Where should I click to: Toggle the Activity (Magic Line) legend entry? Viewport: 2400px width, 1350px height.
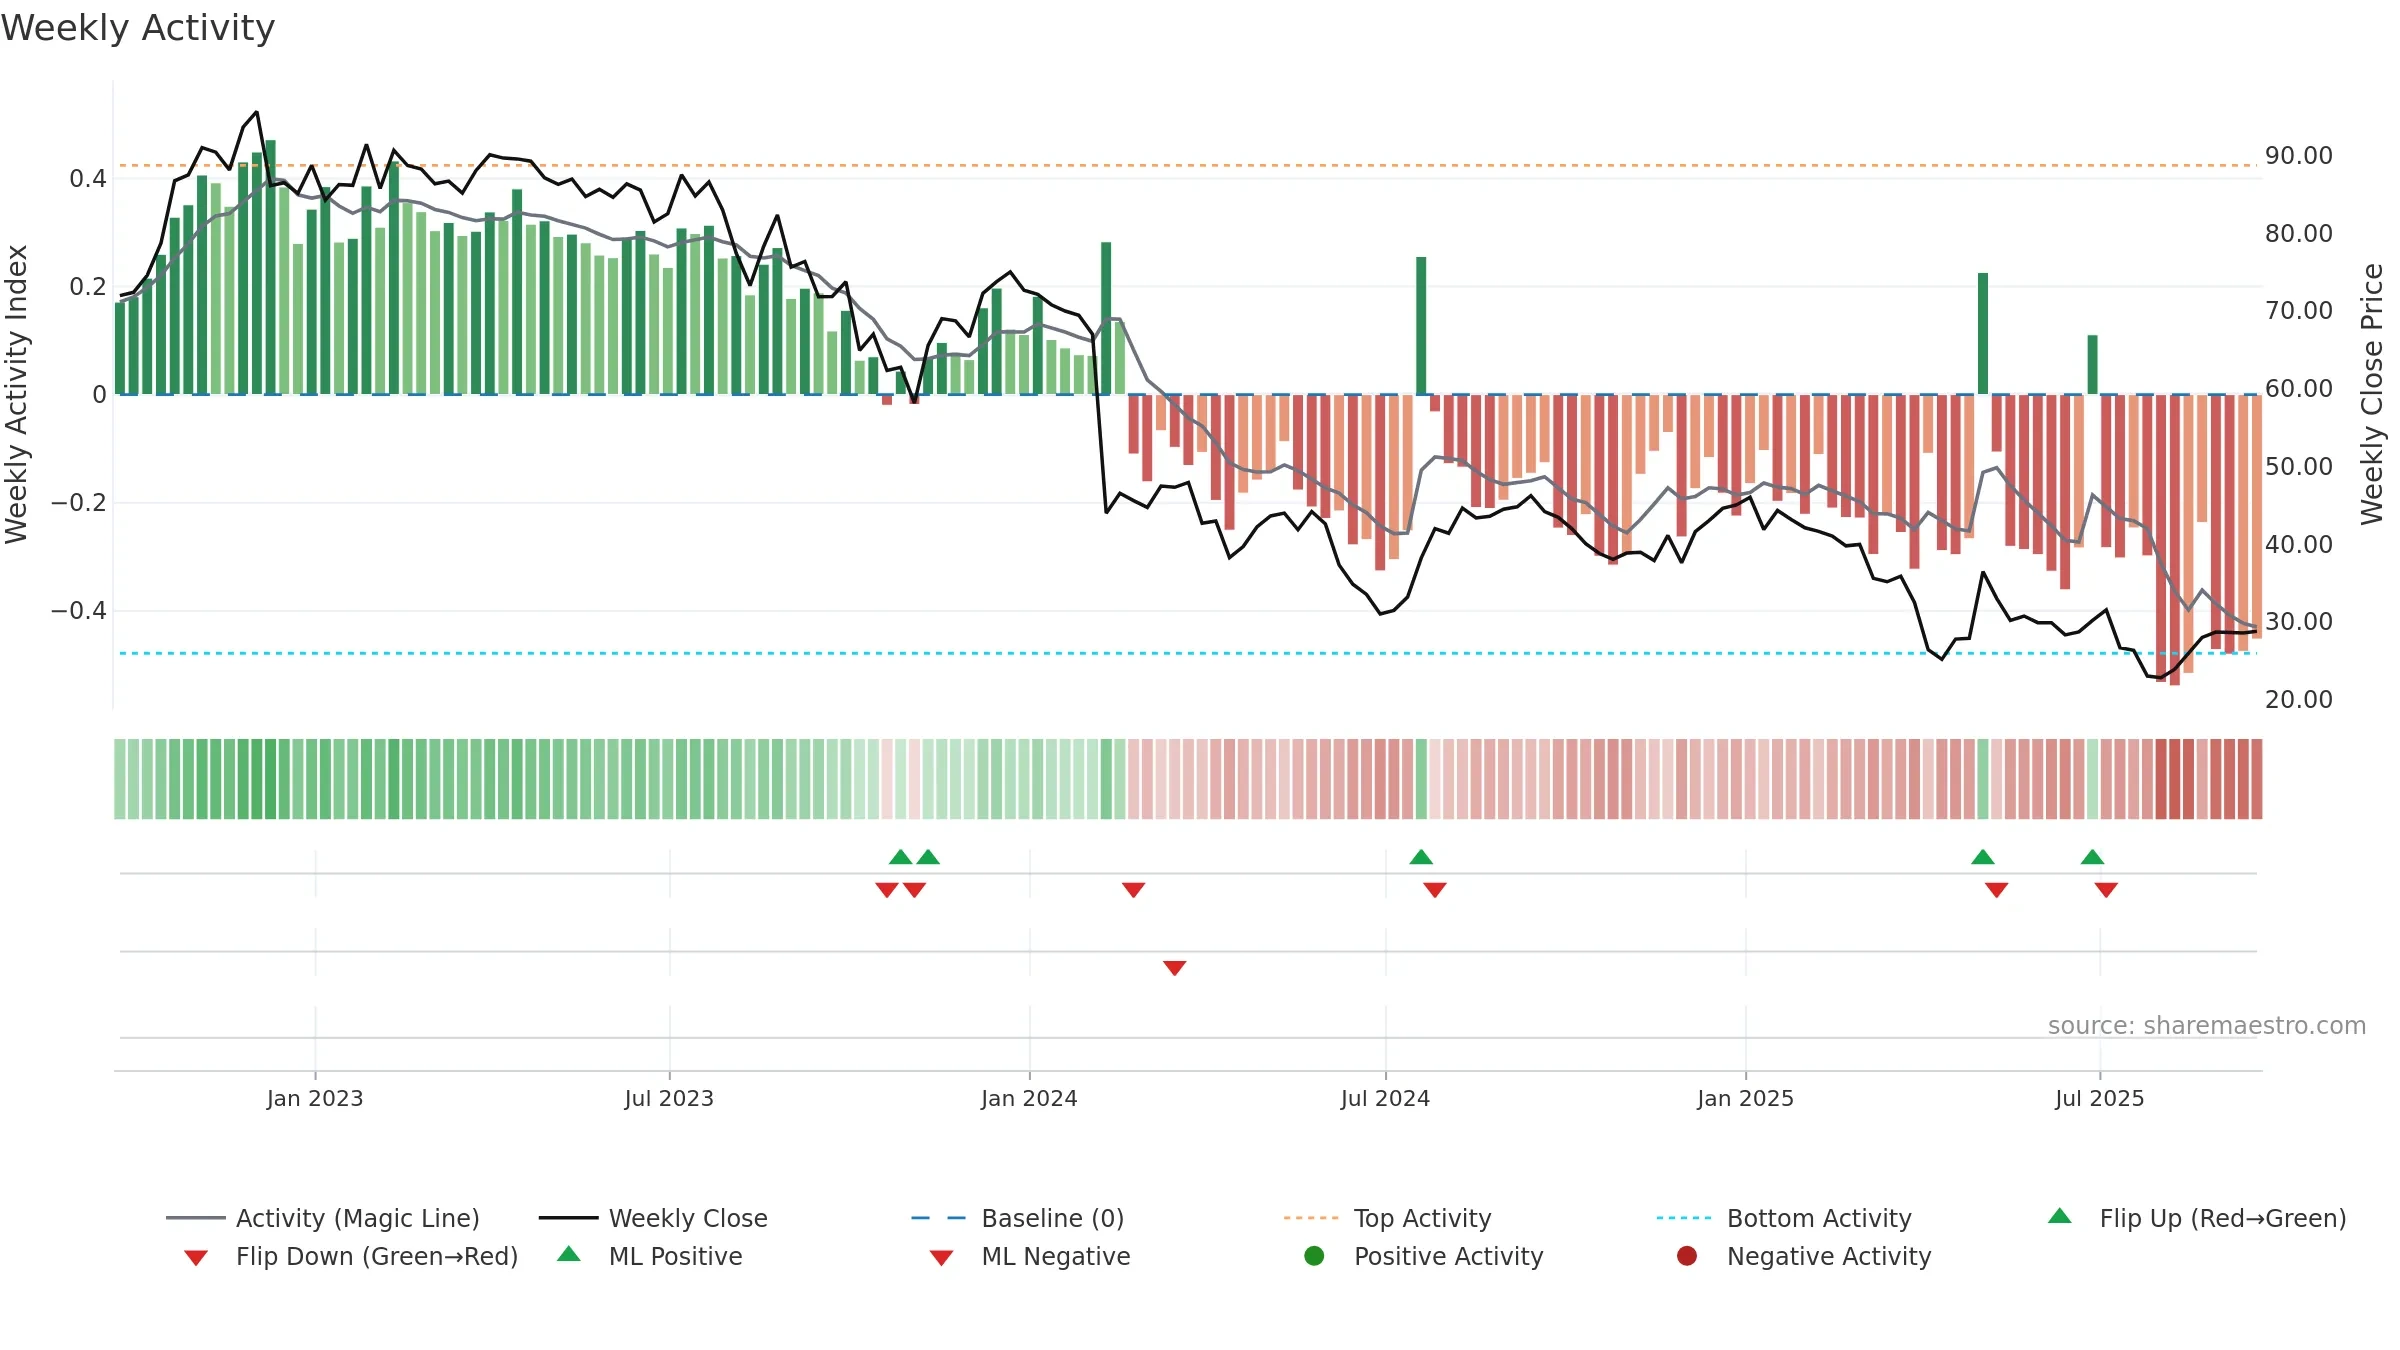[323, 1218]
